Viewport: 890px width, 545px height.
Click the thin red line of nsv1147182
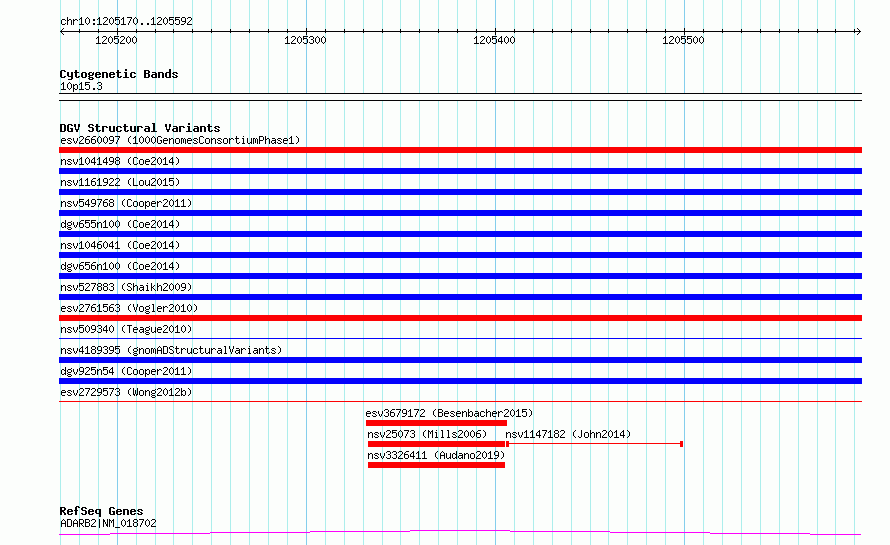coord(594,444)
